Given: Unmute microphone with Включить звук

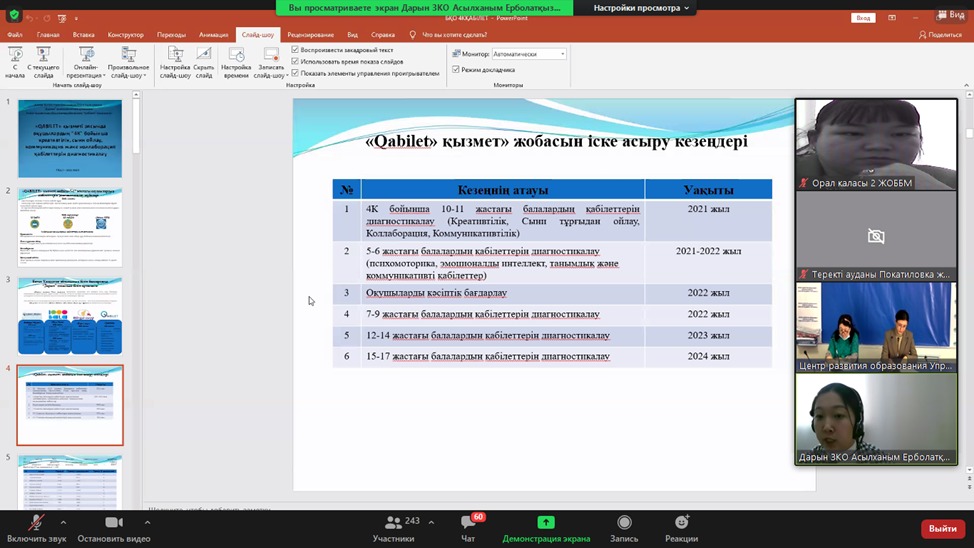Looking at the screenshot, I should 37,529.
